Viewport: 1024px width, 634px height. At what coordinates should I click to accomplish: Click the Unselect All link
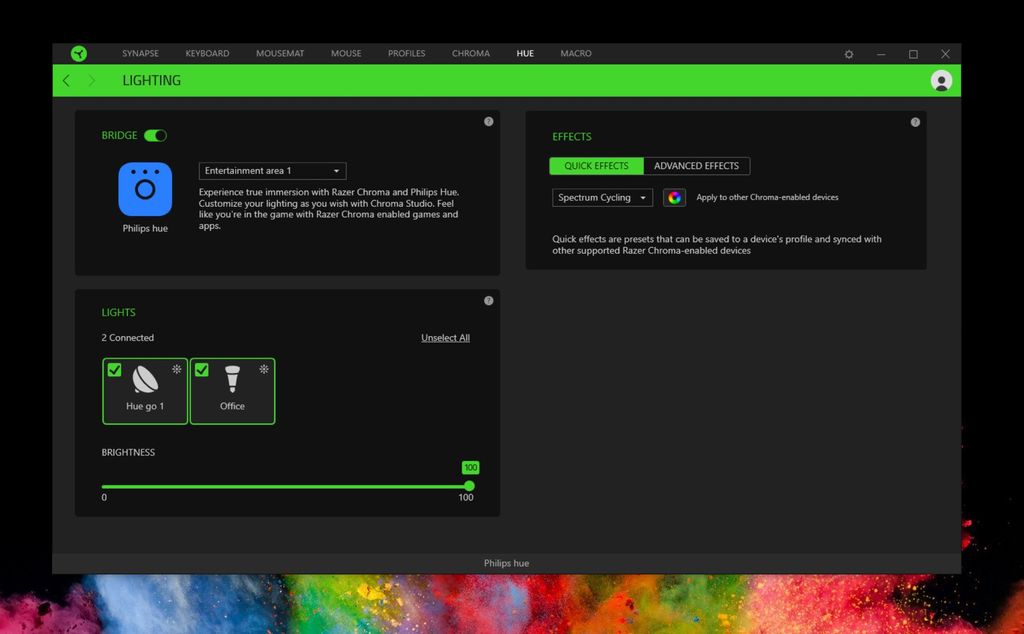coord(445,337)
